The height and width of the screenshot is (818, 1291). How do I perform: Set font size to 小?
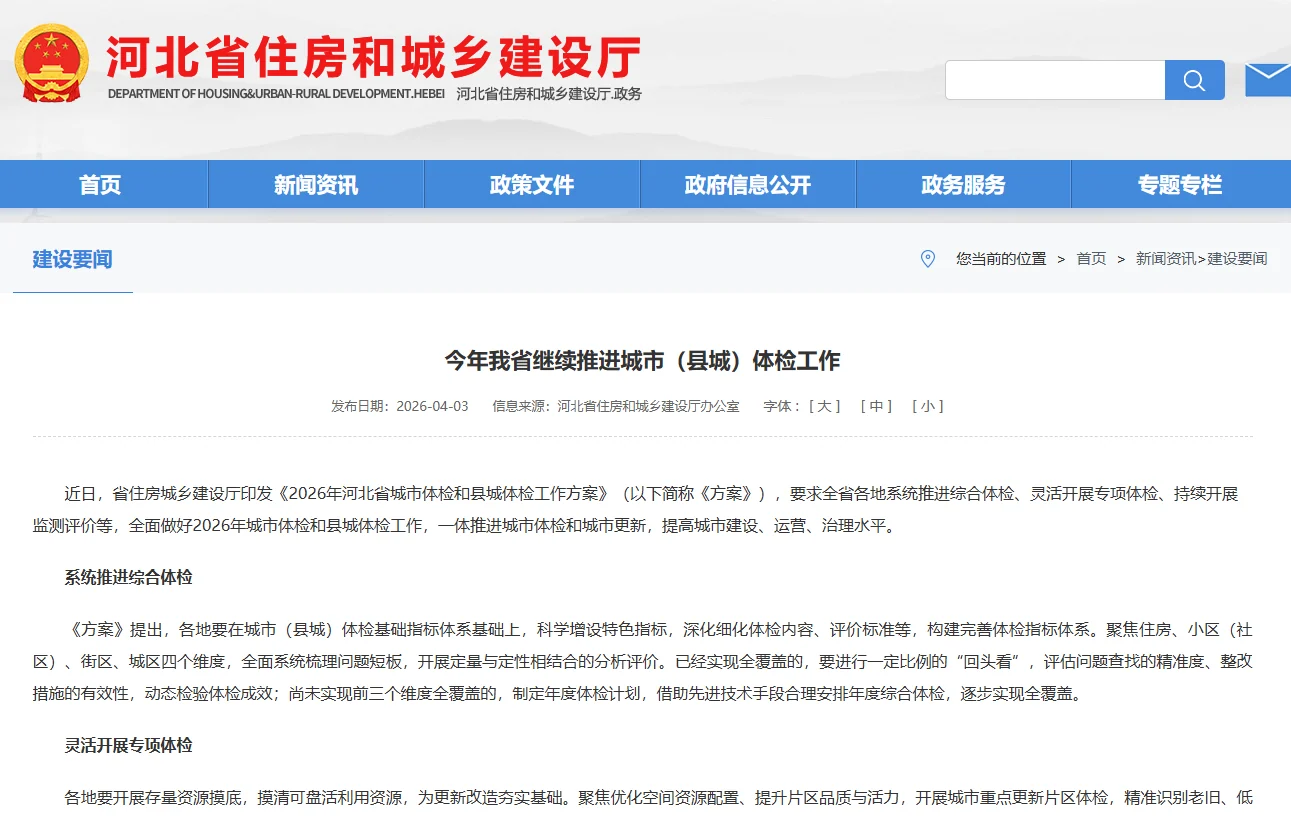(x=927, y=406)
